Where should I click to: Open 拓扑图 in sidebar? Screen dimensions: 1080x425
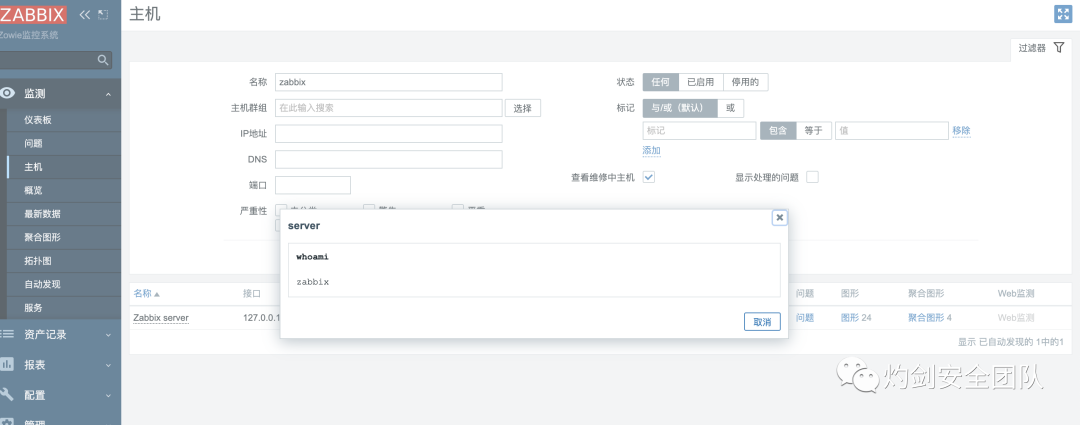point(38,261)
